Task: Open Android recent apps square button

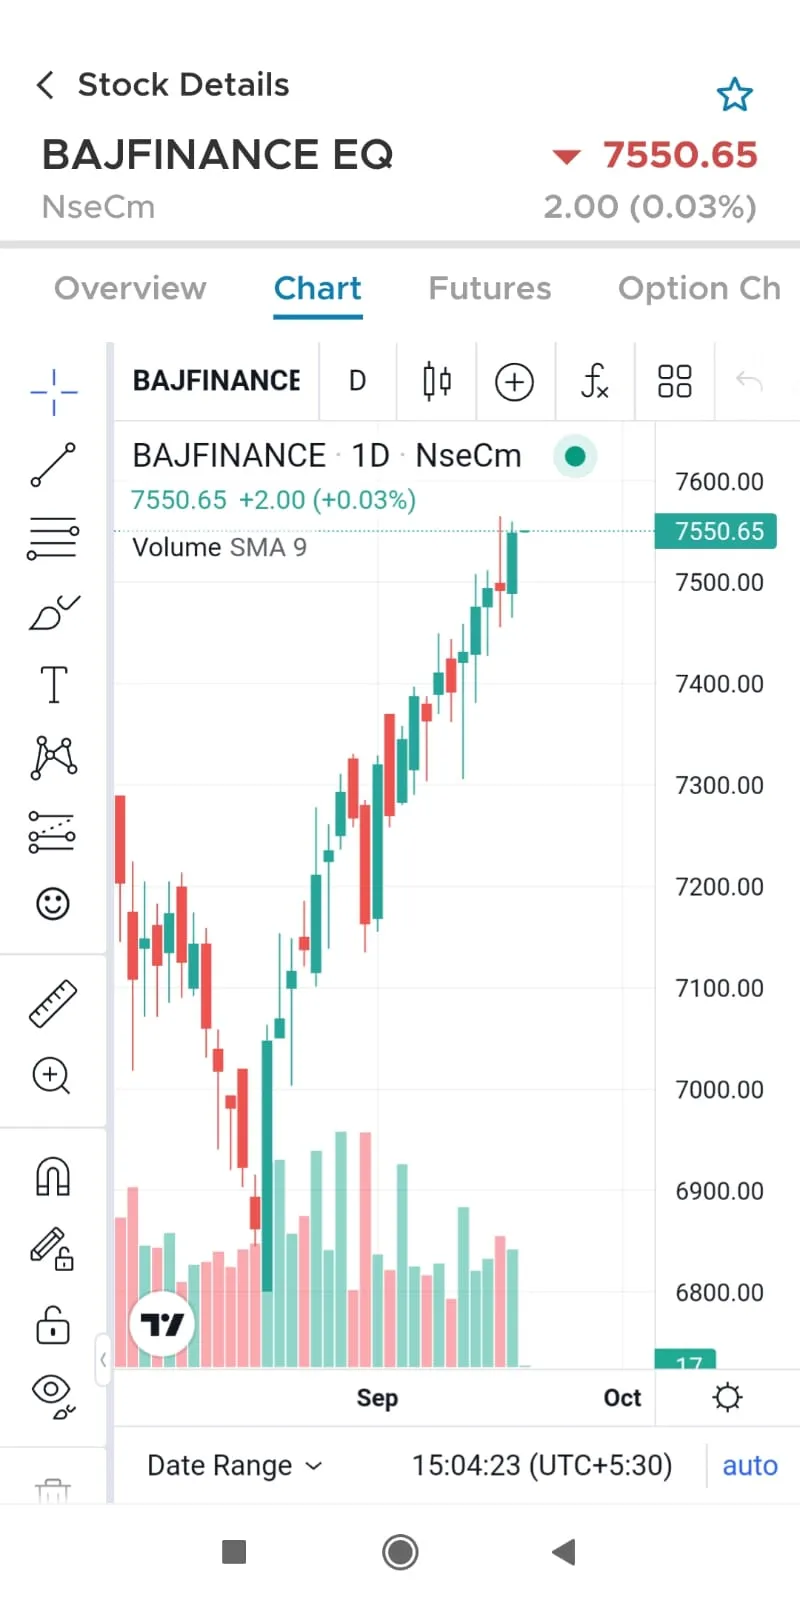Action: [x=234, y=1552]
